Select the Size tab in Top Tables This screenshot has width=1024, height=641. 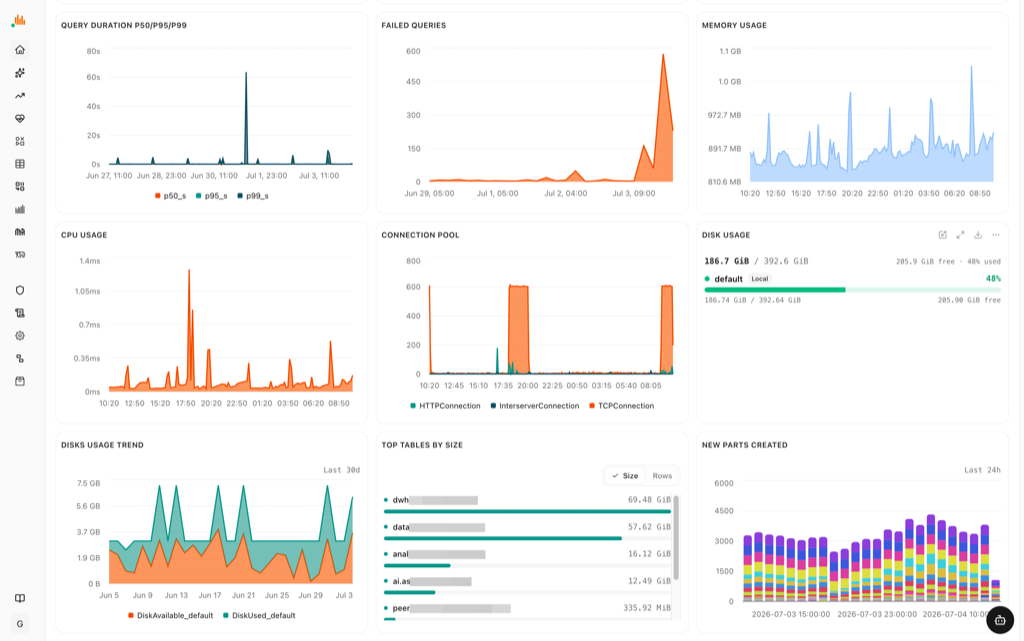coord(625,476)
